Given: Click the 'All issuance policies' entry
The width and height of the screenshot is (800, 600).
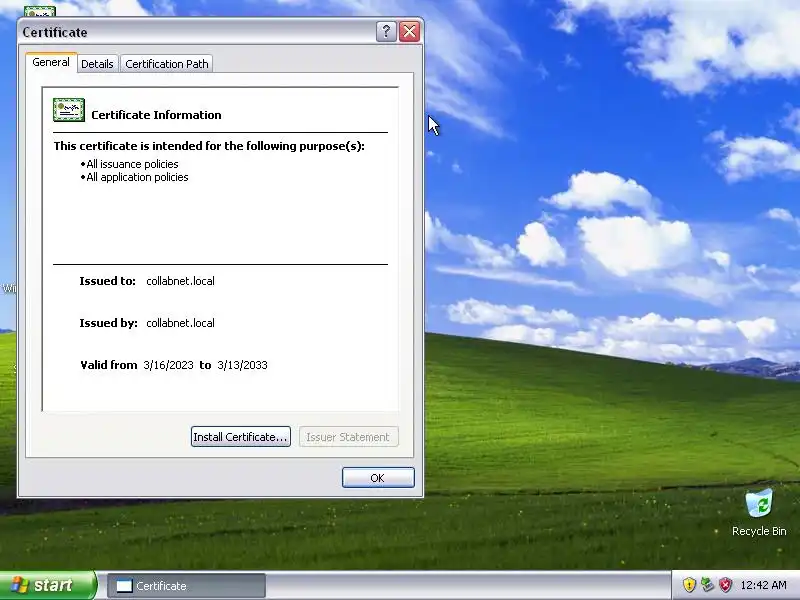Looking at the screenshot, I should [x=132, y=164].
